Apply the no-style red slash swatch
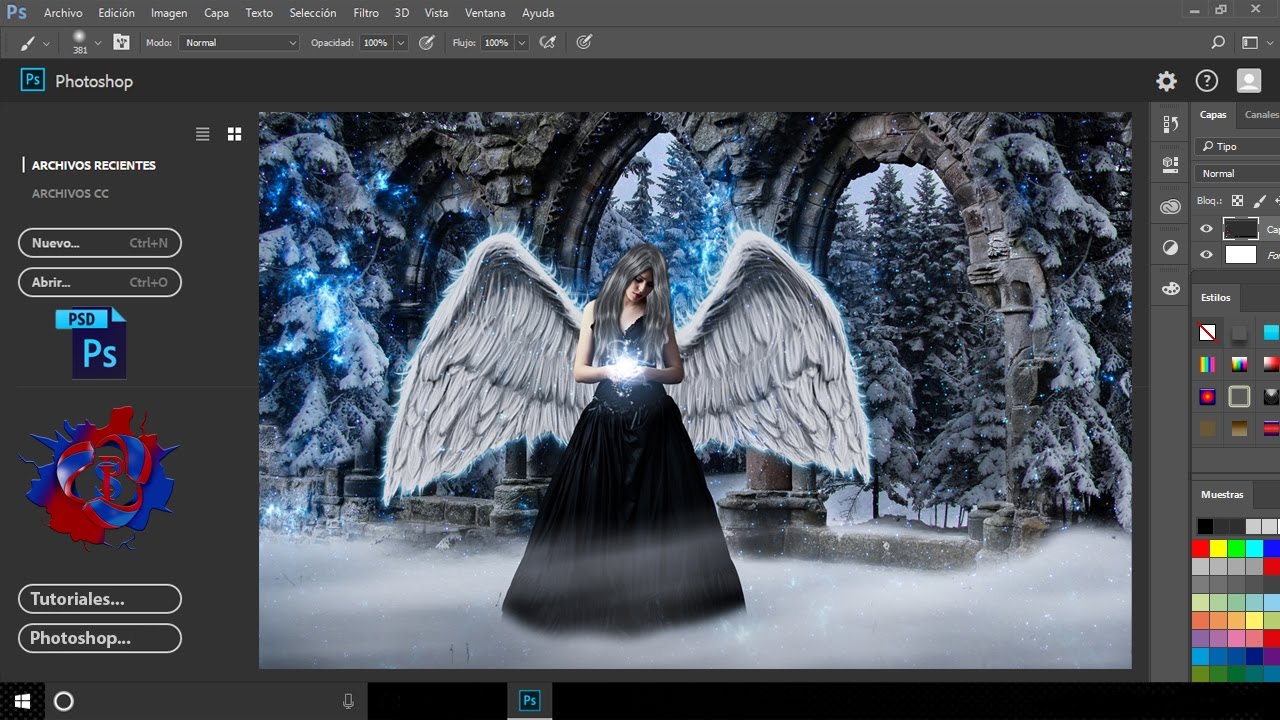 pyautogui.click(x=1208, y=333)
